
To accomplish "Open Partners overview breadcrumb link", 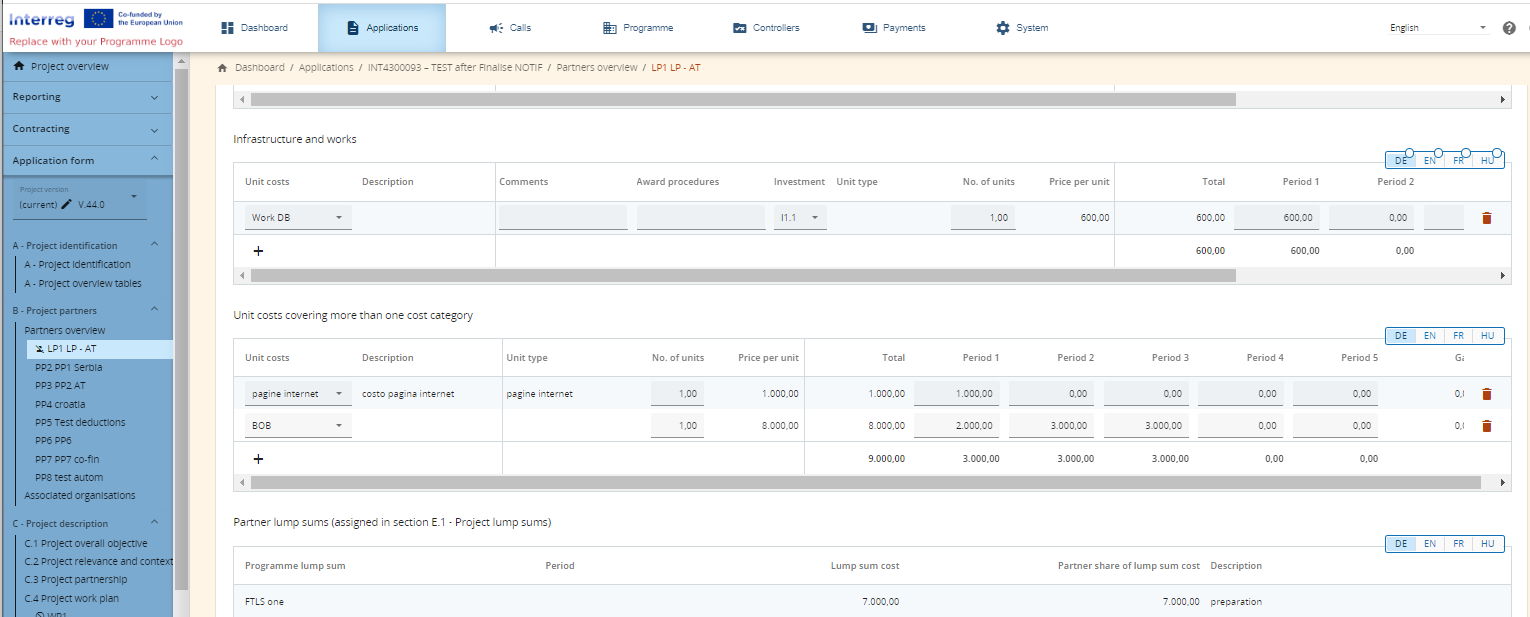I will click(x=596, y=68).
